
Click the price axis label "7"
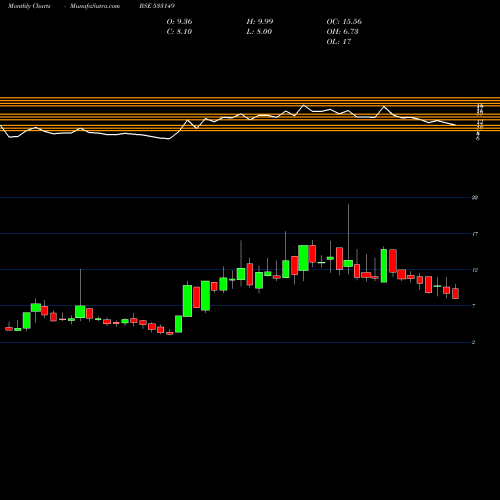(x=474, y=306)
